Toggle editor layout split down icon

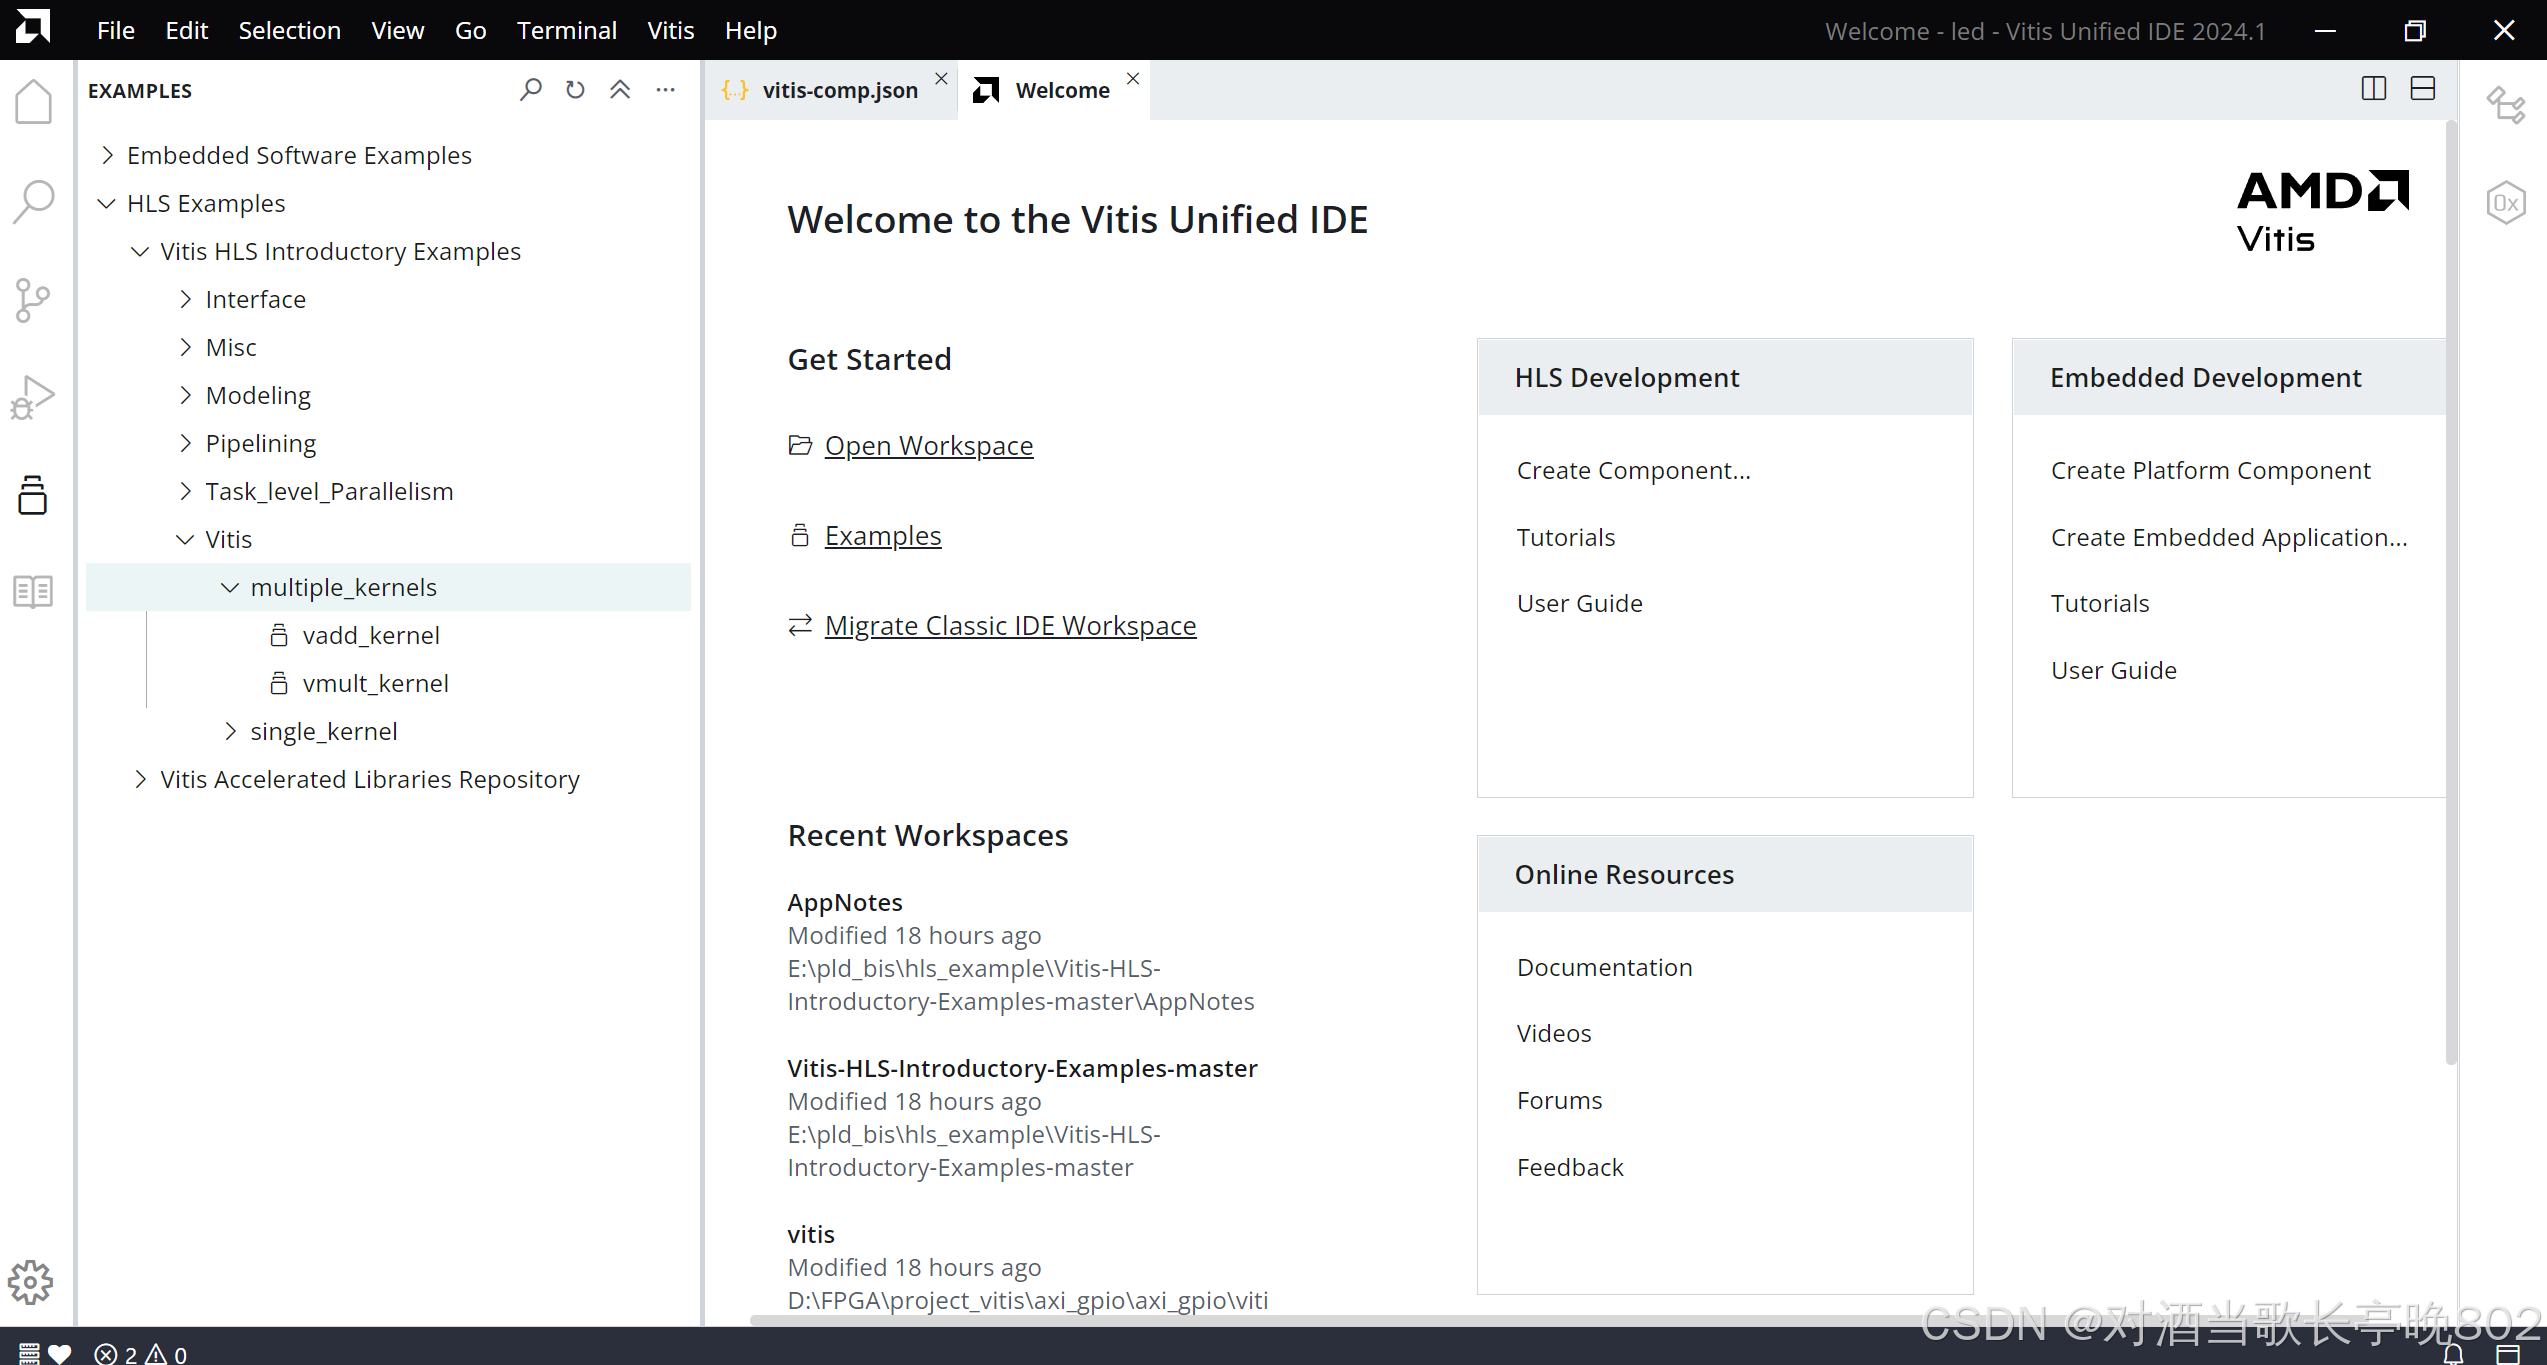point(2423,89)
